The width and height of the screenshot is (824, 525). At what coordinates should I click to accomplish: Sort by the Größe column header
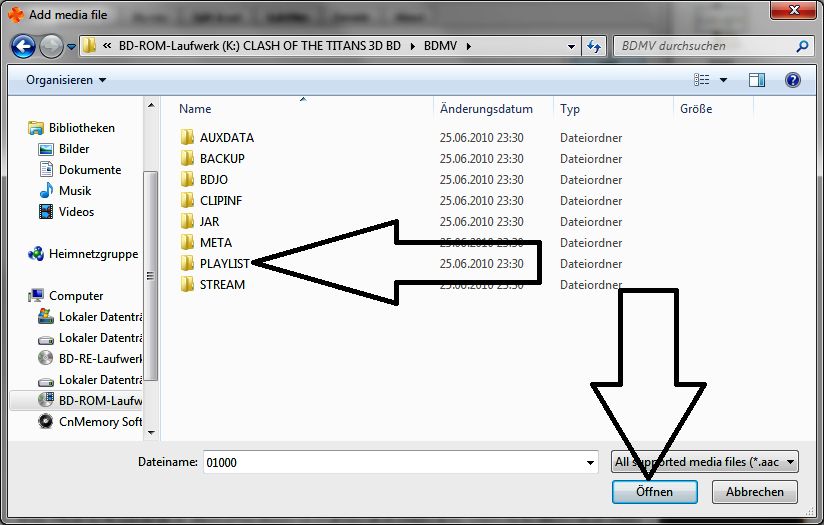click(x=696, y=109)
